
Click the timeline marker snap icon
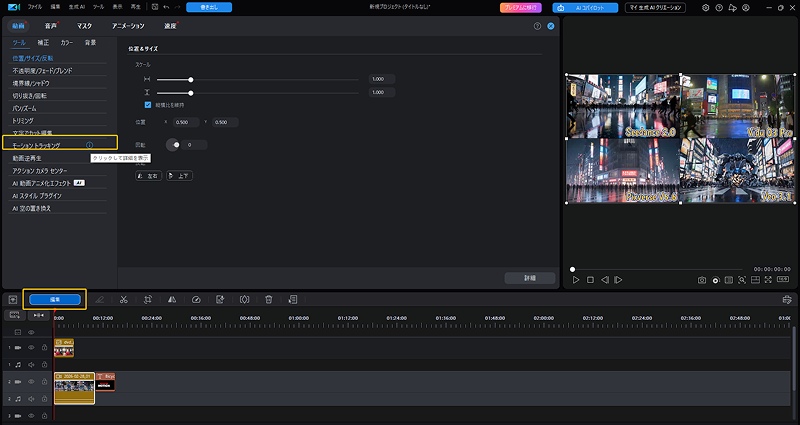pyautogui.click(x=38, y=315)
